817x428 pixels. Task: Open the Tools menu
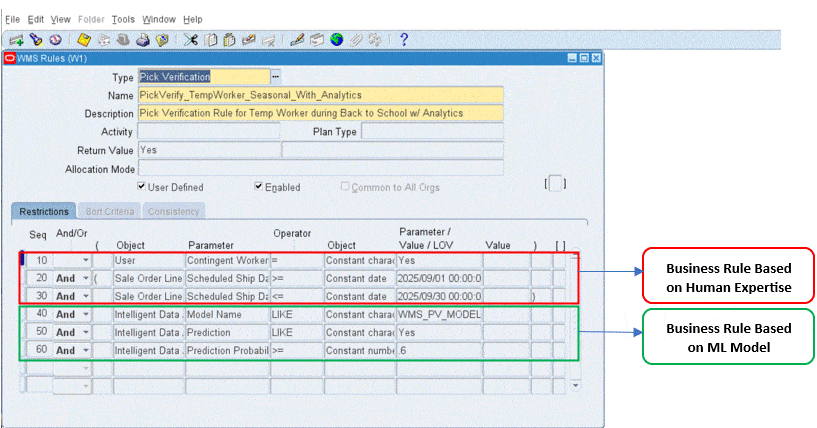tap(123, 19)
